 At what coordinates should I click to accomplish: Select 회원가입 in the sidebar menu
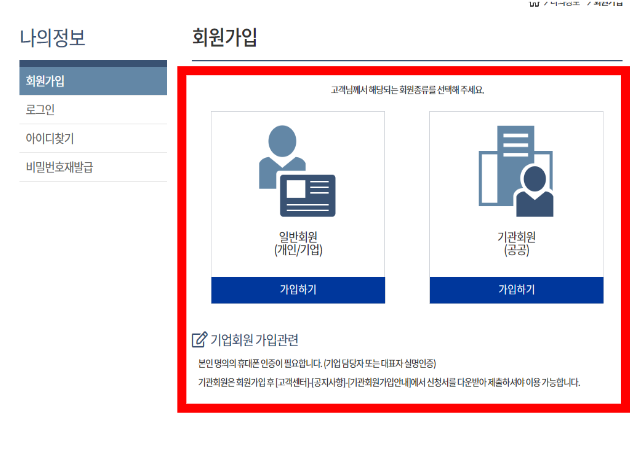coord(93,81)
